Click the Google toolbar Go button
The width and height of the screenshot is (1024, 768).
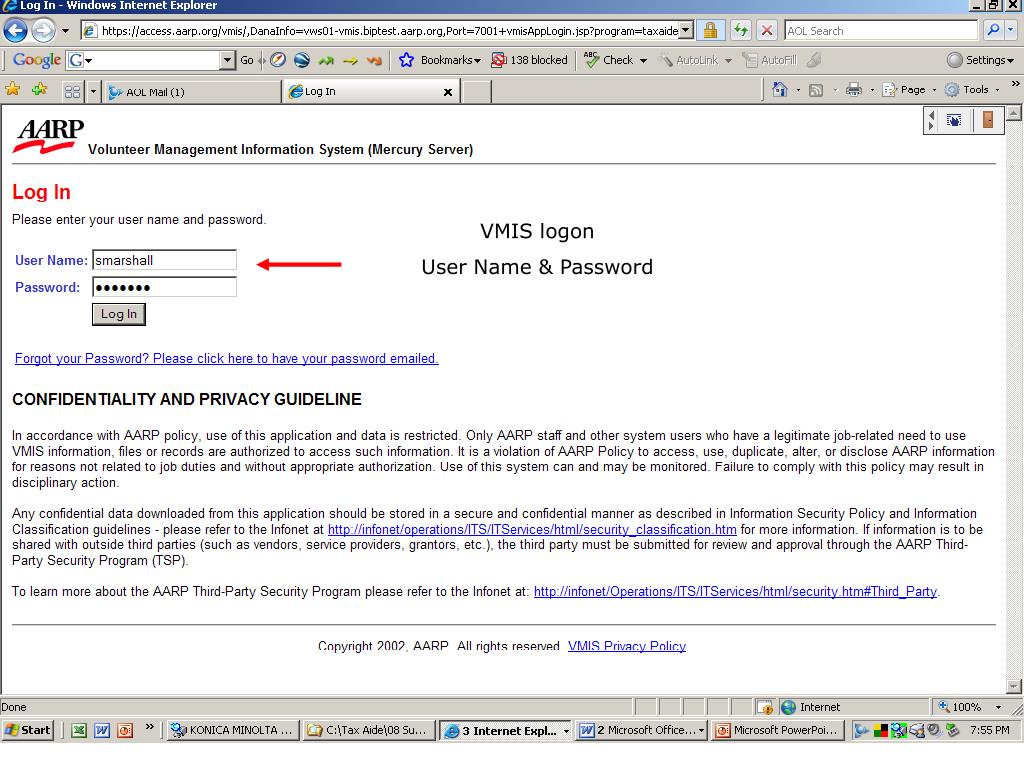[x=247, y=60]
